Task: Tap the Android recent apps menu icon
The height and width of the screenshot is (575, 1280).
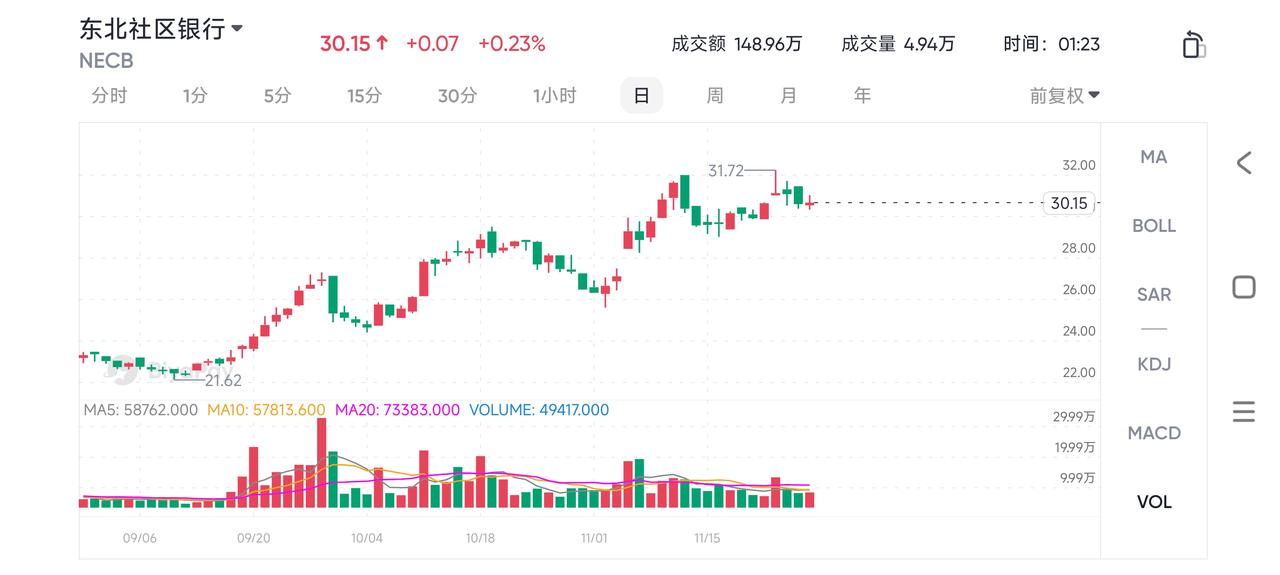Action: tap(1243, 411)
